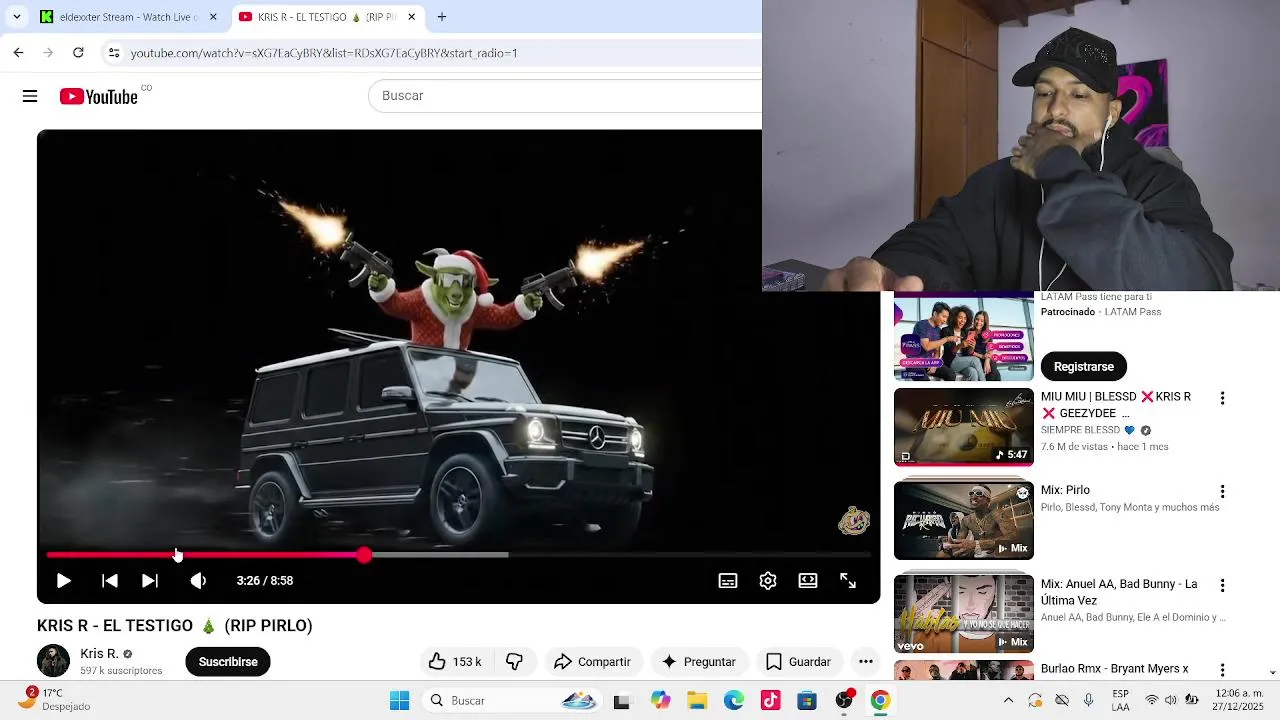Expand the tab search dropdown arrow

click(x=17, y=17)
